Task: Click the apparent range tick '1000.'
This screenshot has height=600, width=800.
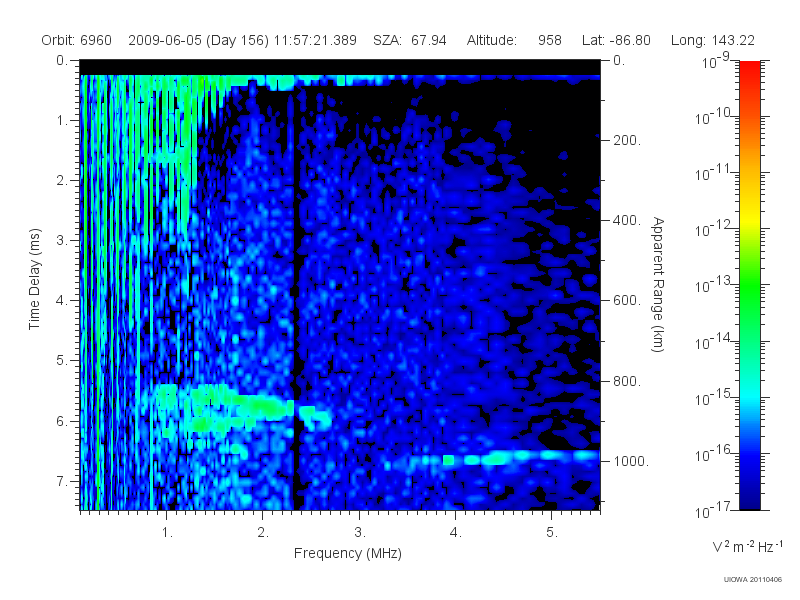Action: point(631,461)
